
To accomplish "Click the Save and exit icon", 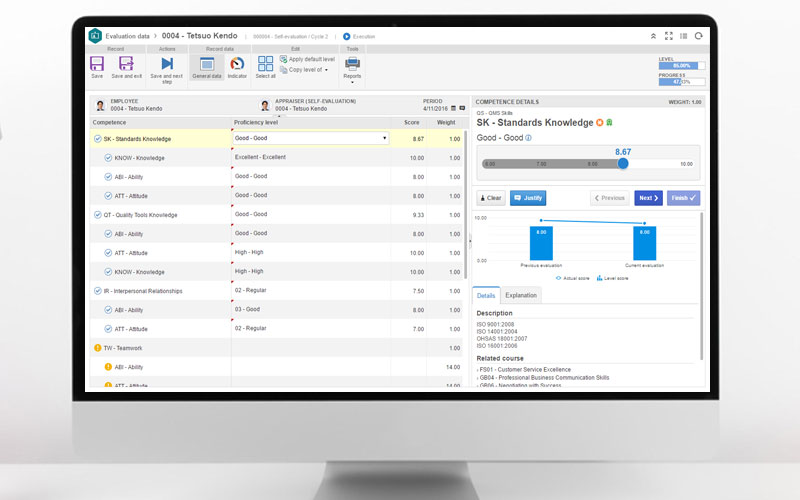I will click(x=126, y=64).
